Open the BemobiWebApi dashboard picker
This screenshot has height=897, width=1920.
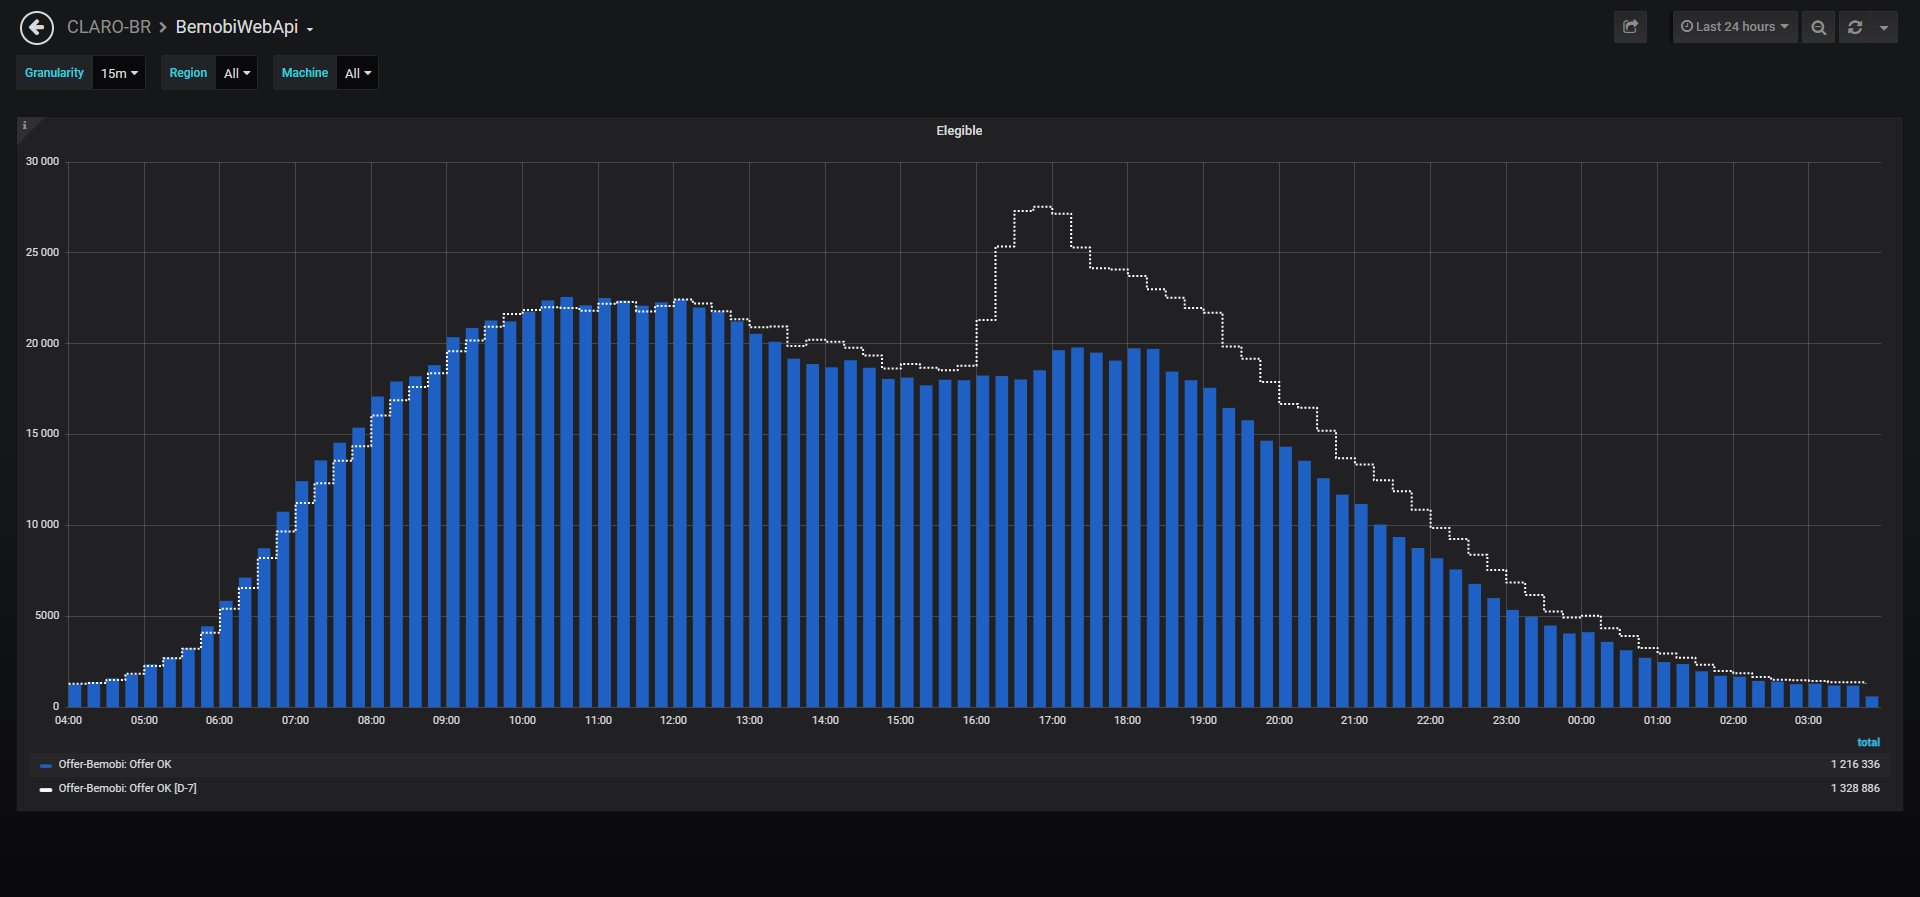tap(244, 27)
